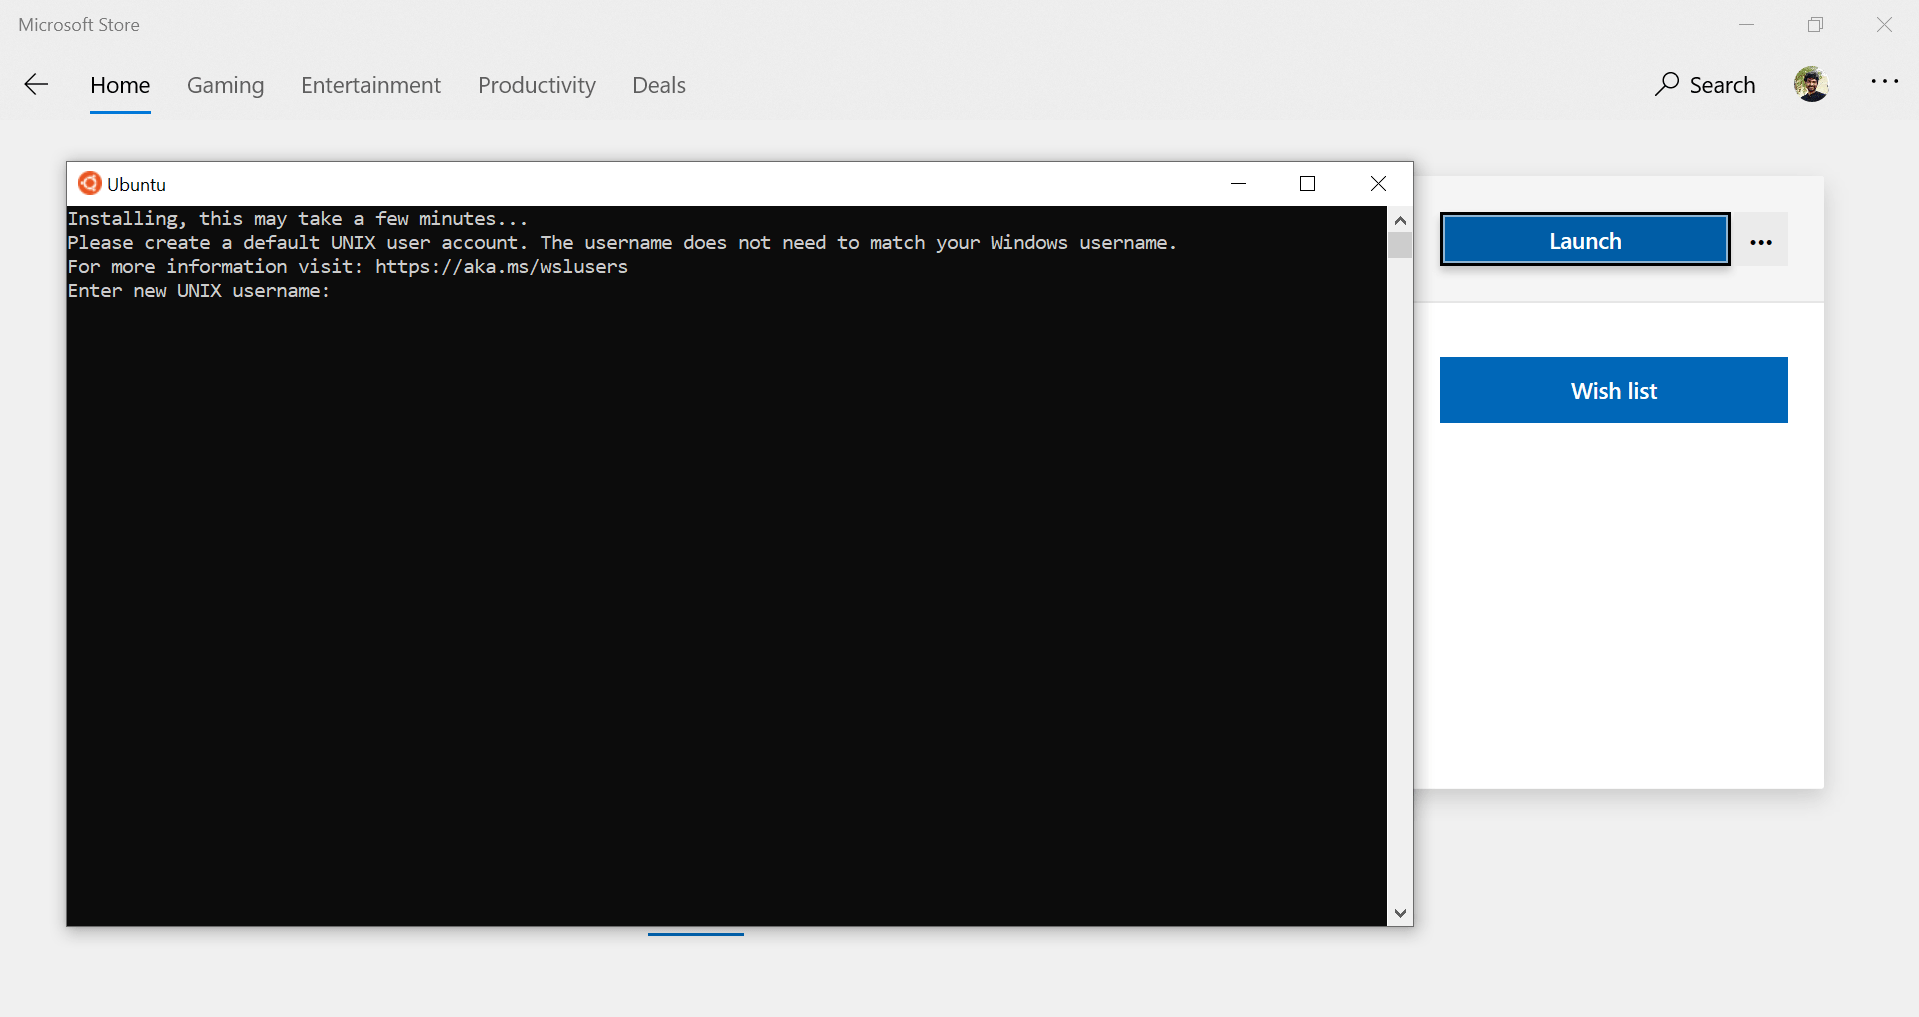Viewport: 1919px width, 1017px height.
Task: Switch to the Gaming tab
Action: pyautogui.click(x=226, y=85)
